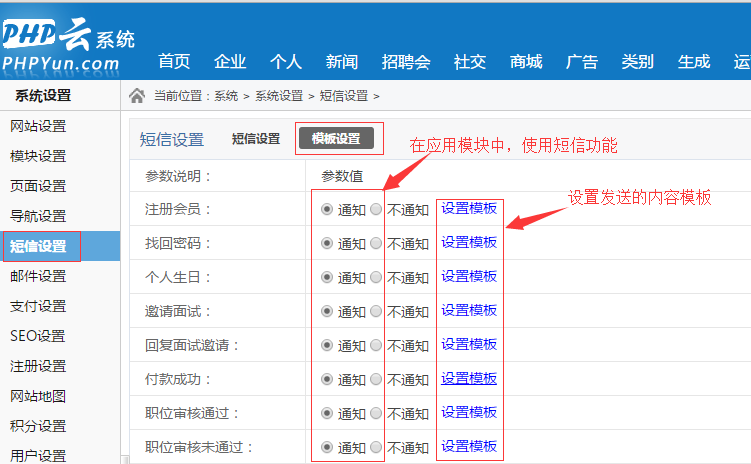Image resolution: width=751 pixels, height=464 pixels.
Task: Click 系统设置 sidebar header
Action: click(42, 96)
